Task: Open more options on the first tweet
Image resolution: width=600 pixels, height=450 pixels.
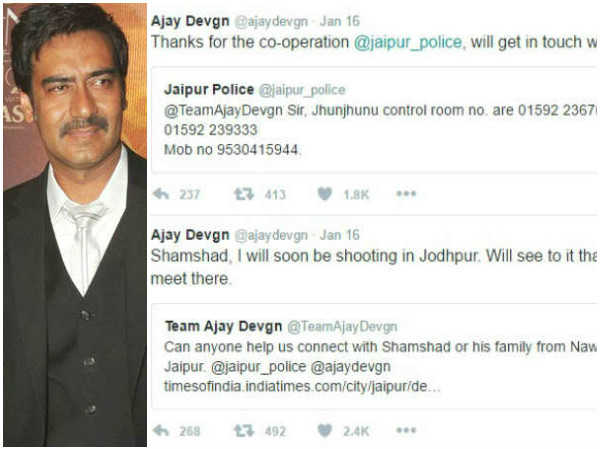Action: 406,194
